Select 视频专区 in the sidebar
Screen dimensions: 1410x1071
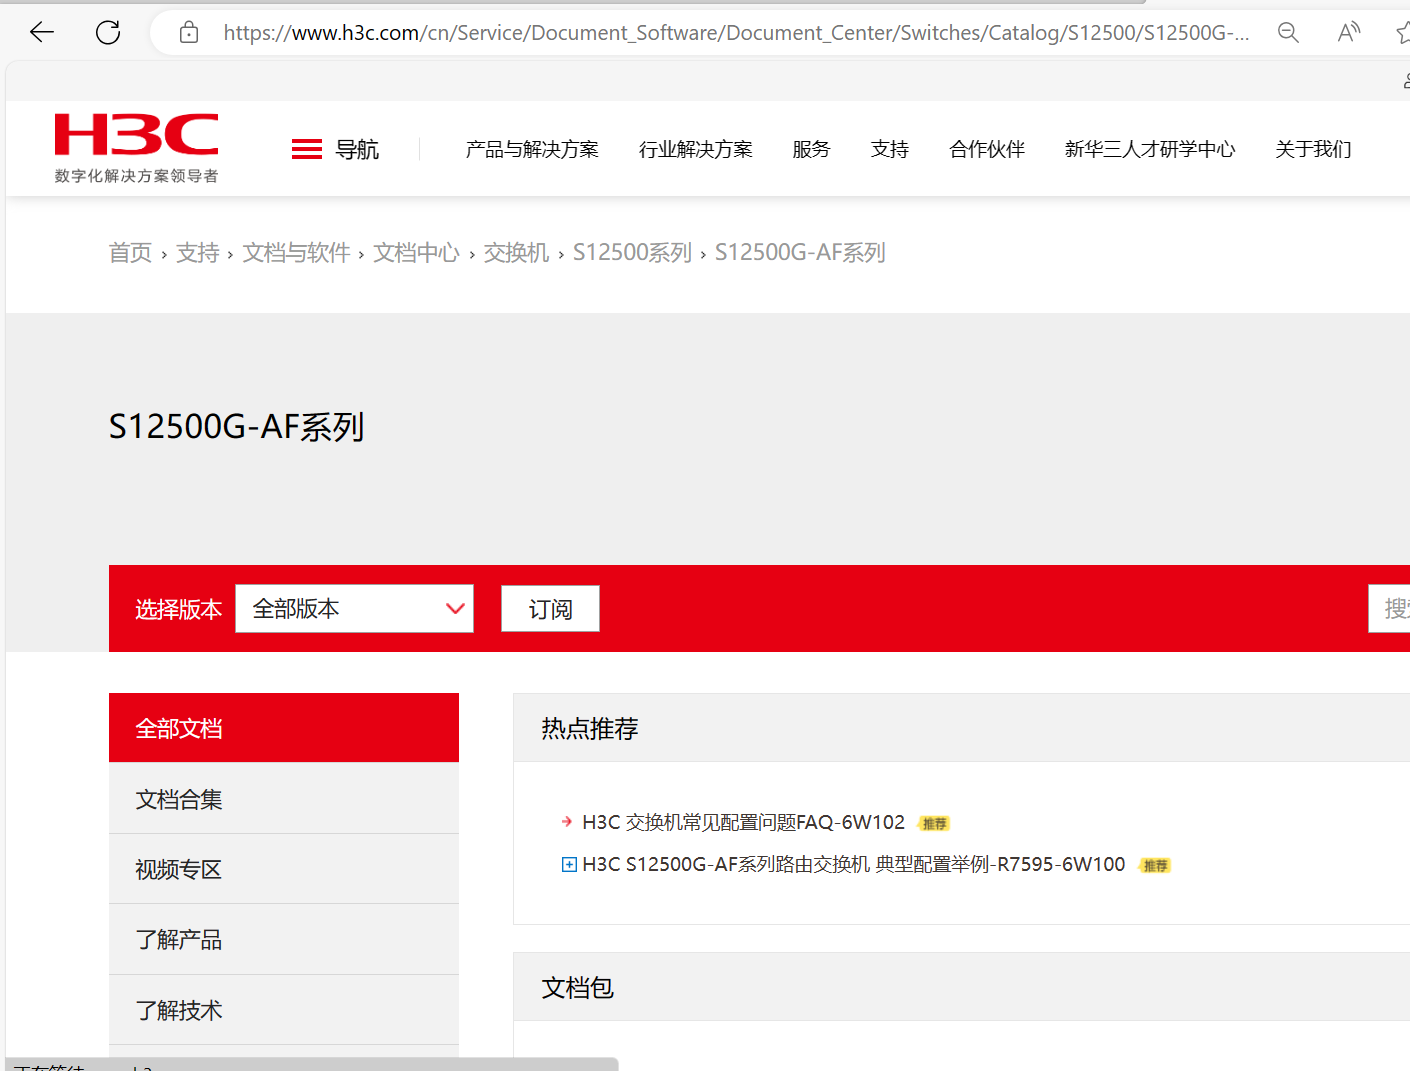[284, 869]
